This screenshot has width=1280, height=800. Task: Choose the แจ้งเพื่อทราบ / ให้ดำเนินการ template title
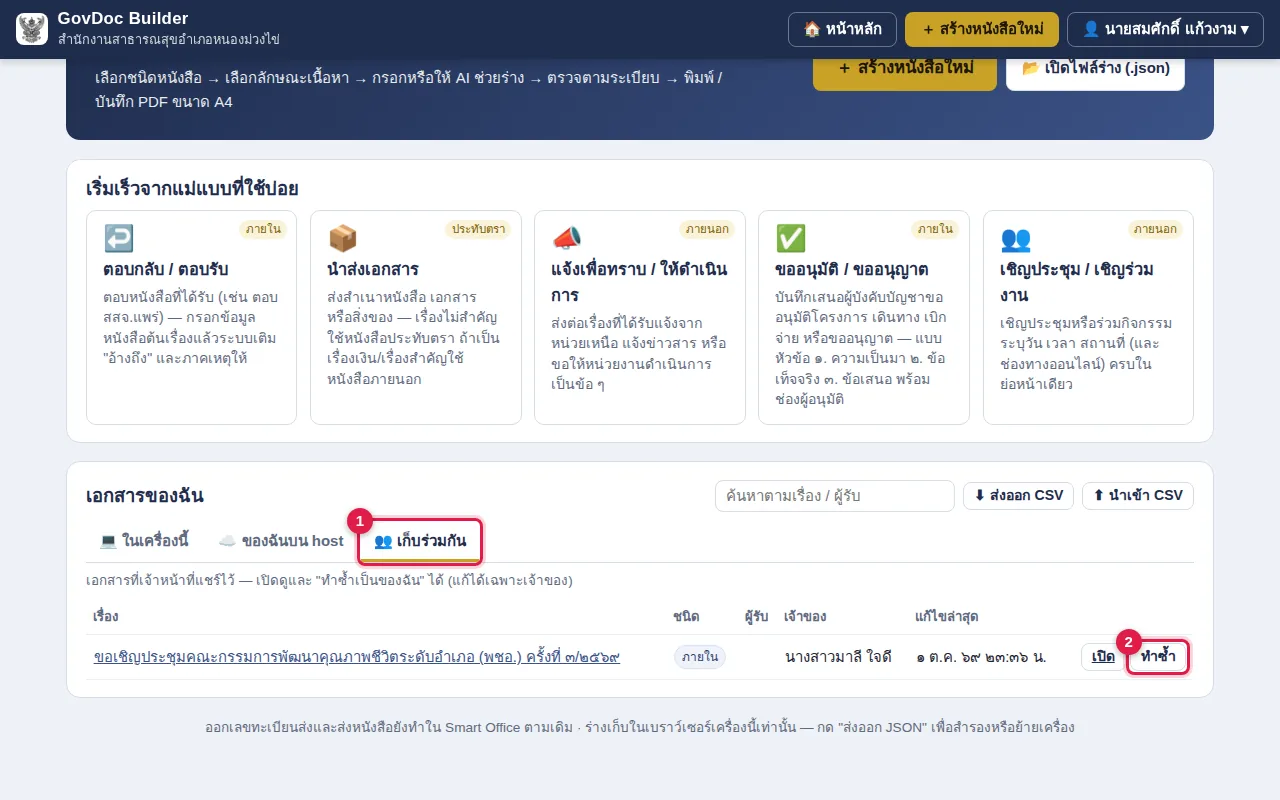point(639,282)
